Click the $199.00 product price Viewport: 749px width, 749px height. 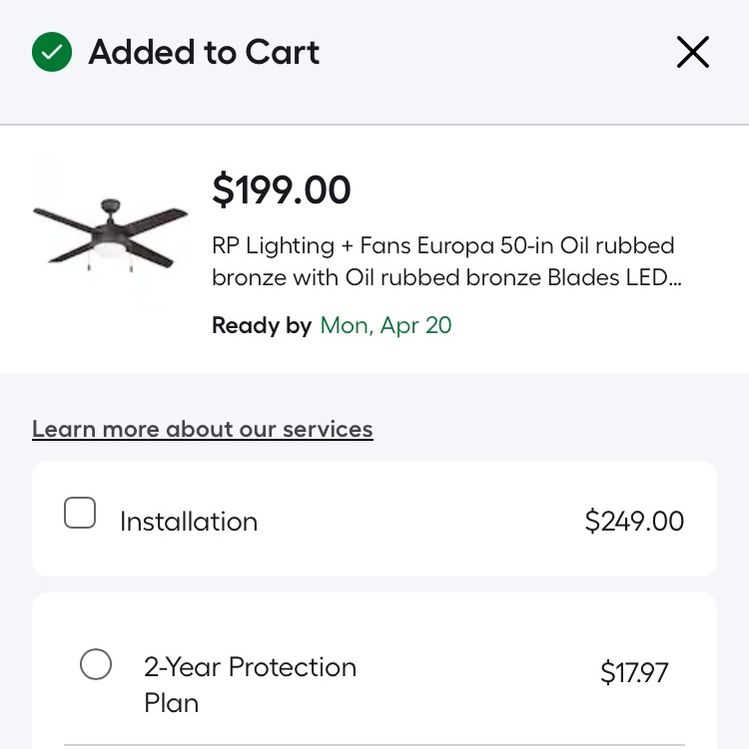pyautogui.click(x=281, y=190)
